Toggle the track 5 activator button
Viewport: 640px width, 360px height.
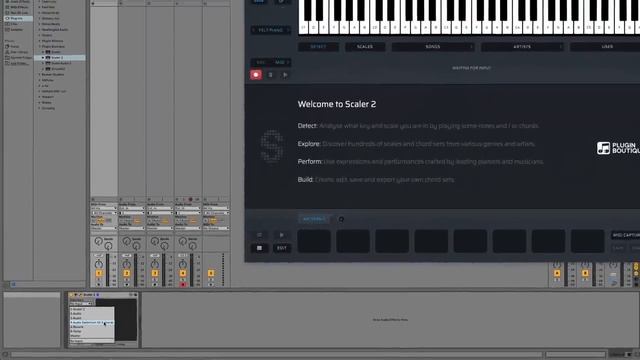[211, 273]
